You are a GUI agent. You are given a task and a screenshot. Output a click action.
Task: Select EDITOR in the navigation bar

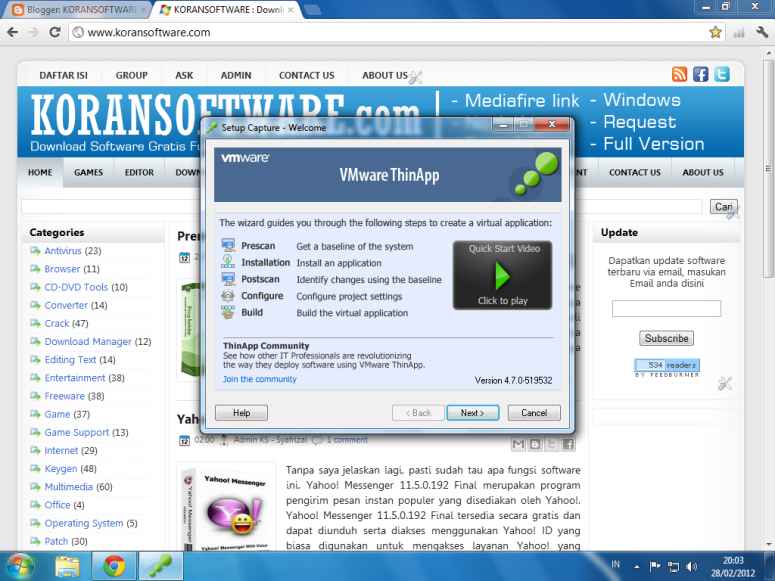(139, 172)
